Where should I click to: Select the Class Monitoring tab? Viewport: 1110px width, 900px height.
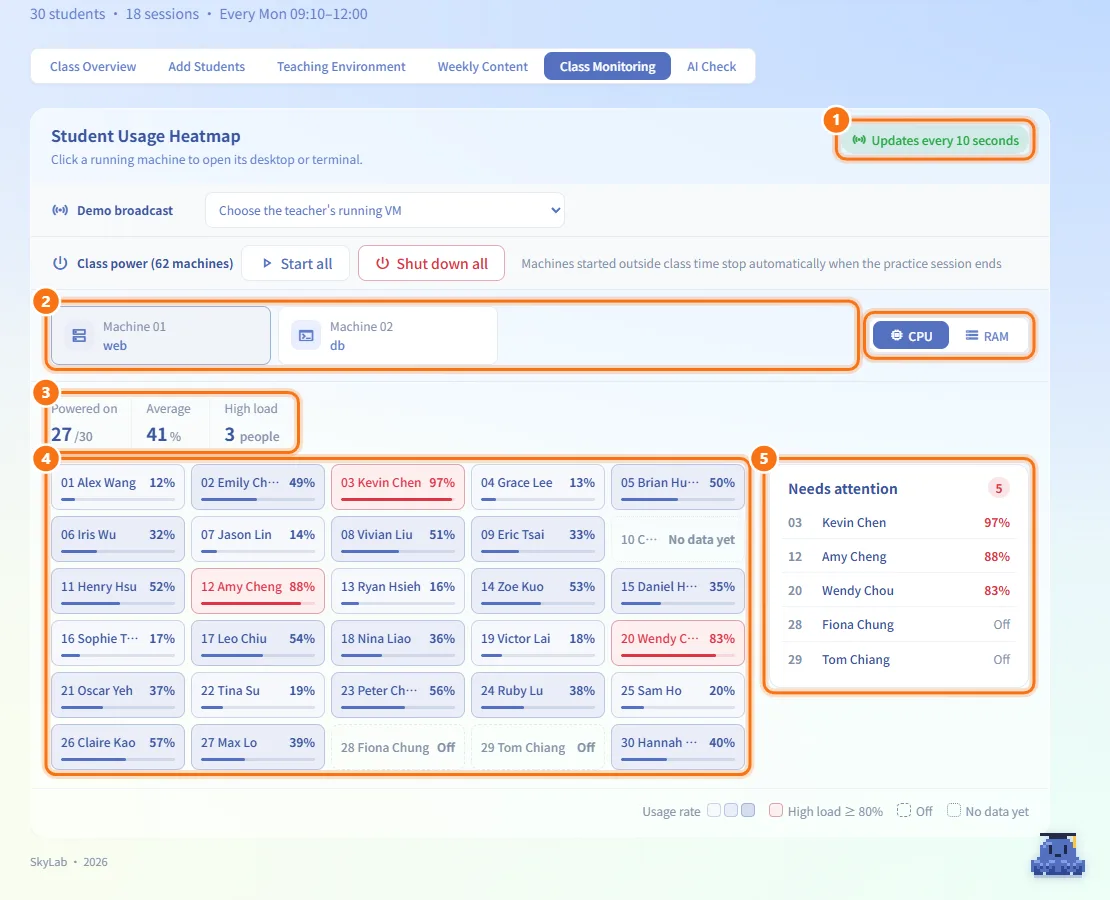click(x=607, y=67)
